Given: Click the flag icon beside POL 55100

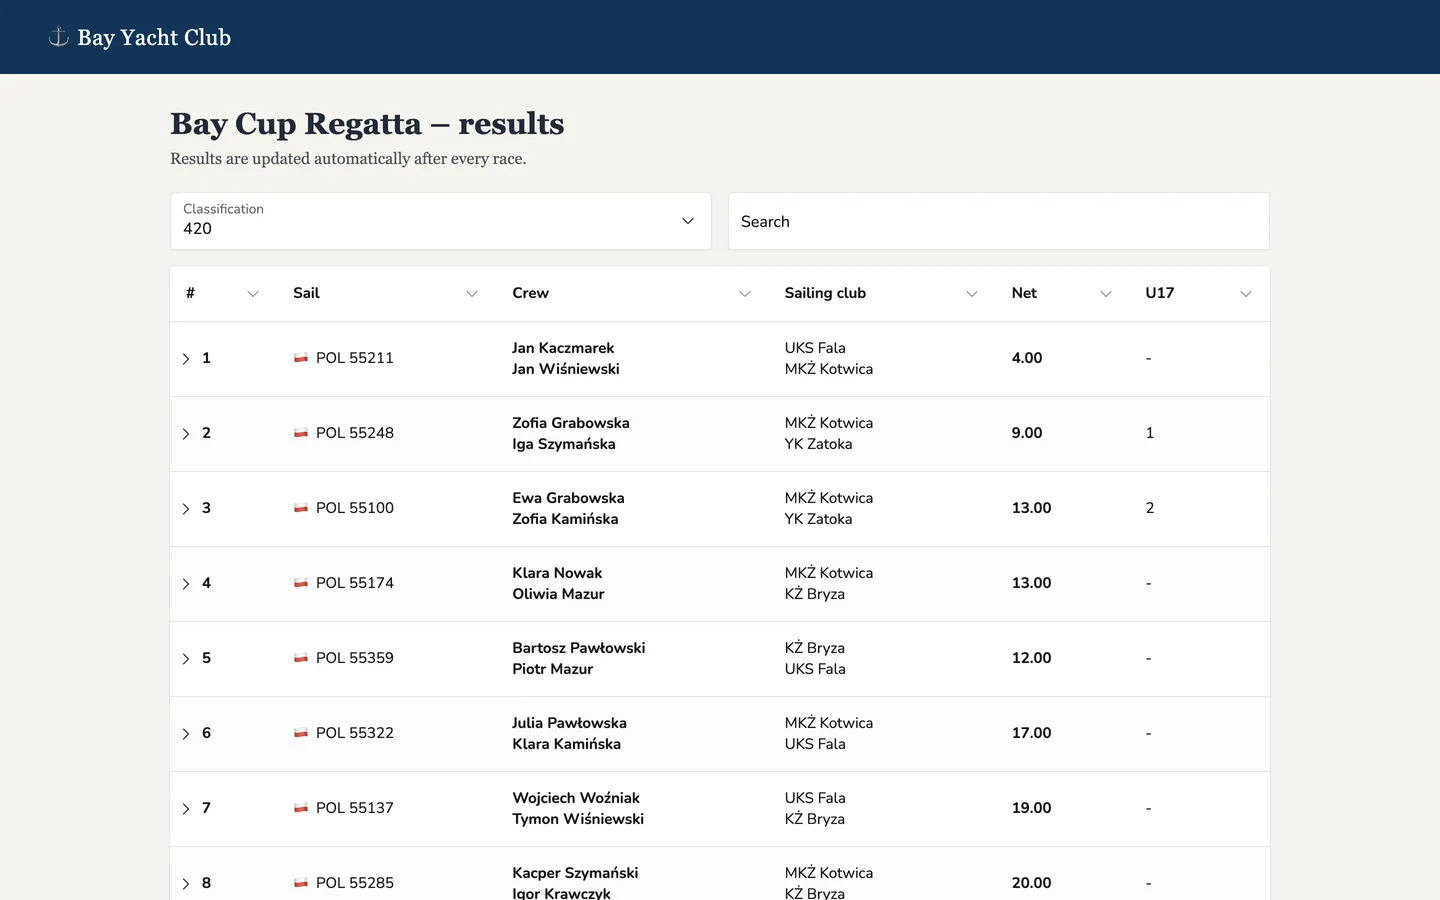Looking at the screenshot, I should click(301, 508).
